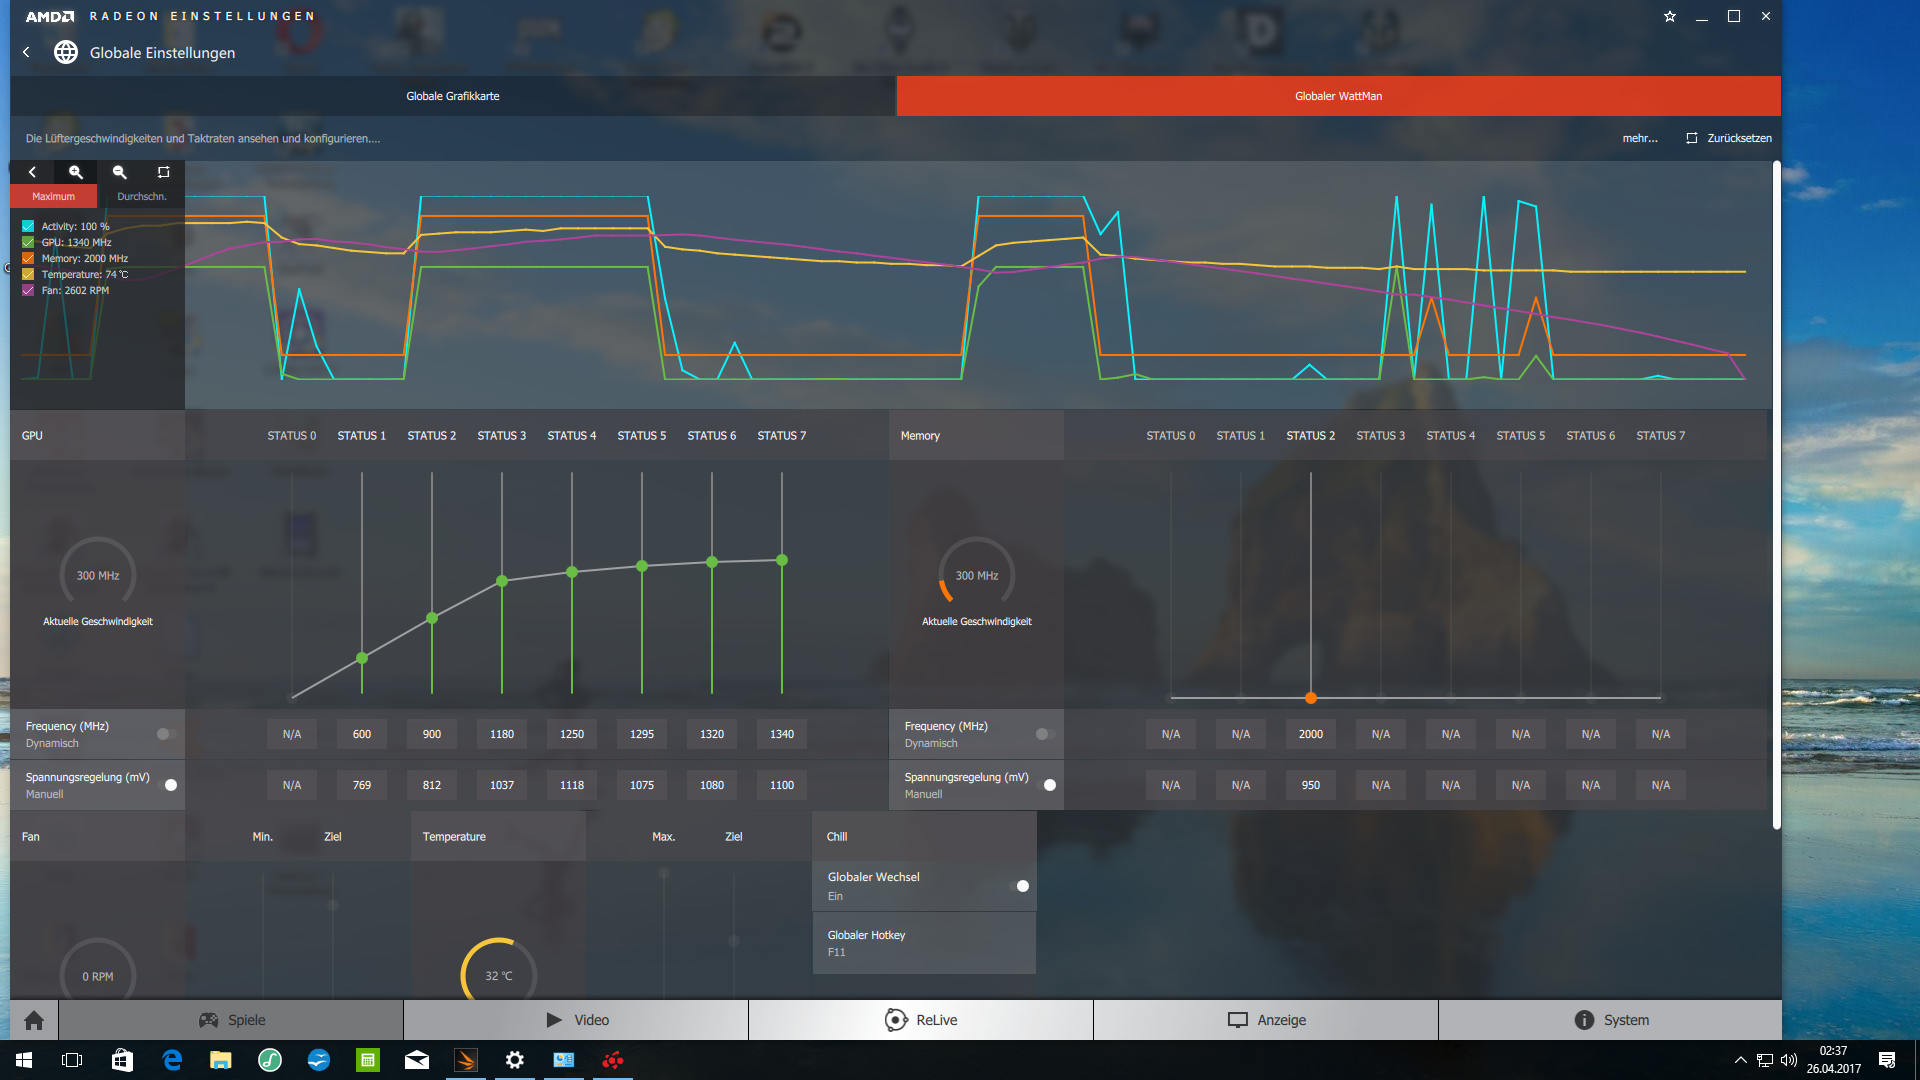Uncheck the Activity graph checkbox
This screenshot has width=1920, height=1080.
(28, 226)
